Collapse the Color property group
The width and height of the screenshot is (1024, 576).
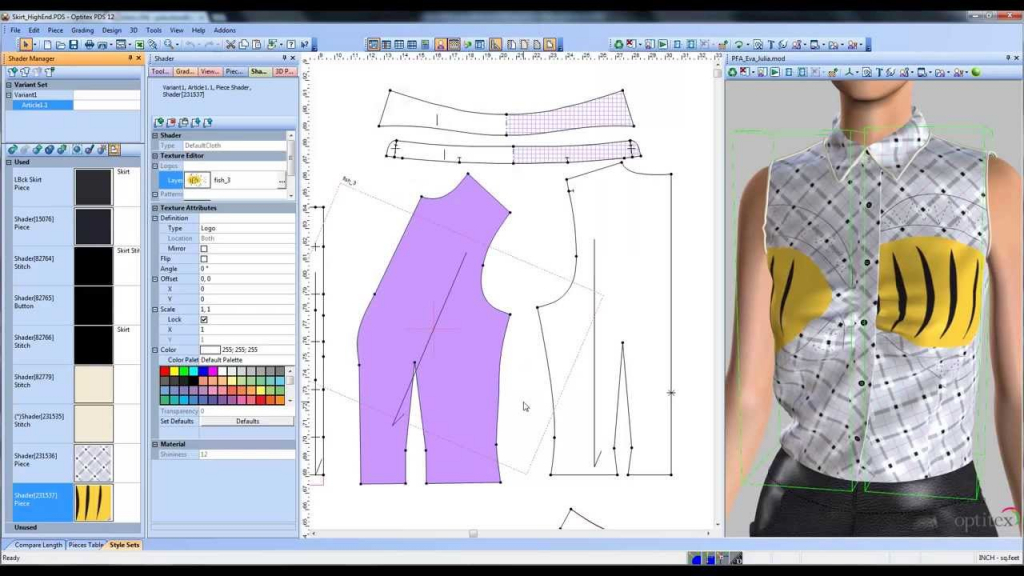(x=155, y=350)
